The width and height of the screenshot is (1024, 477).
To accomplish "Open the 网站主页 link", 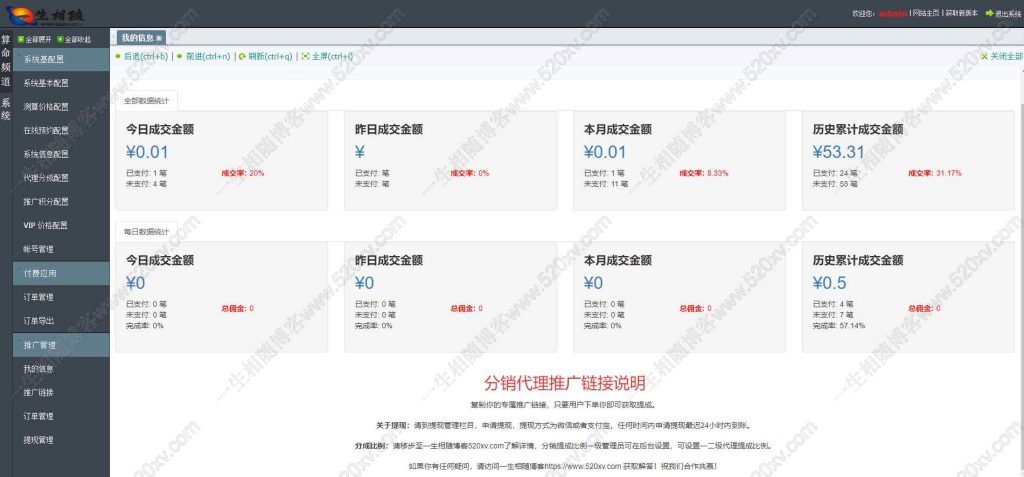I will tap(926, 13).
